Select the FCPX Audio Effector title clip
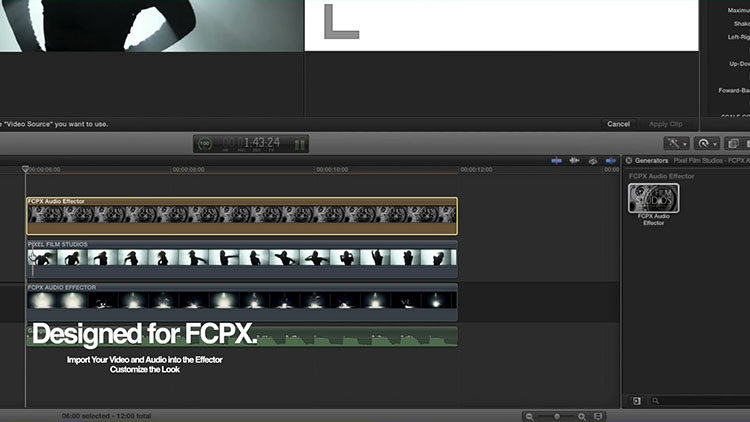Screen dimensions: 750x422 [x=242, y=216]
